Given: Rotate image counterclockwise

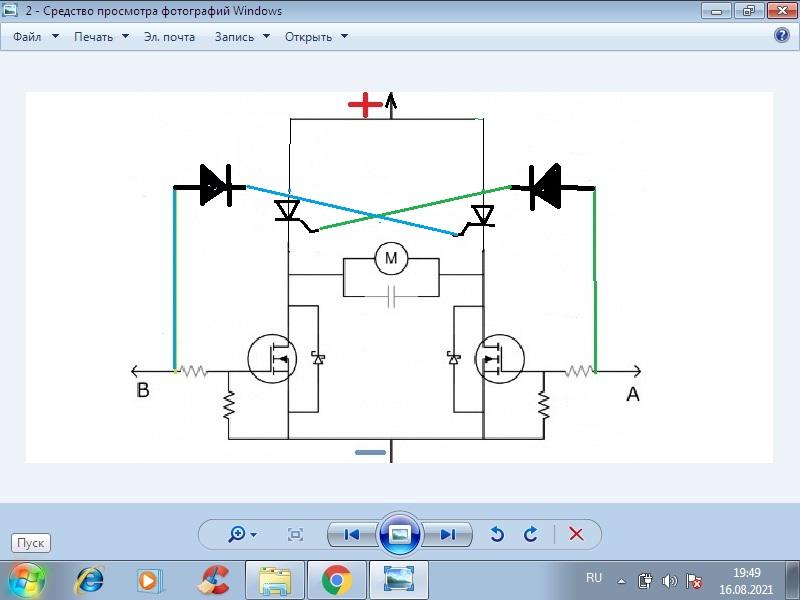Looking at the screenshot, I should click(x=497, y=534).
